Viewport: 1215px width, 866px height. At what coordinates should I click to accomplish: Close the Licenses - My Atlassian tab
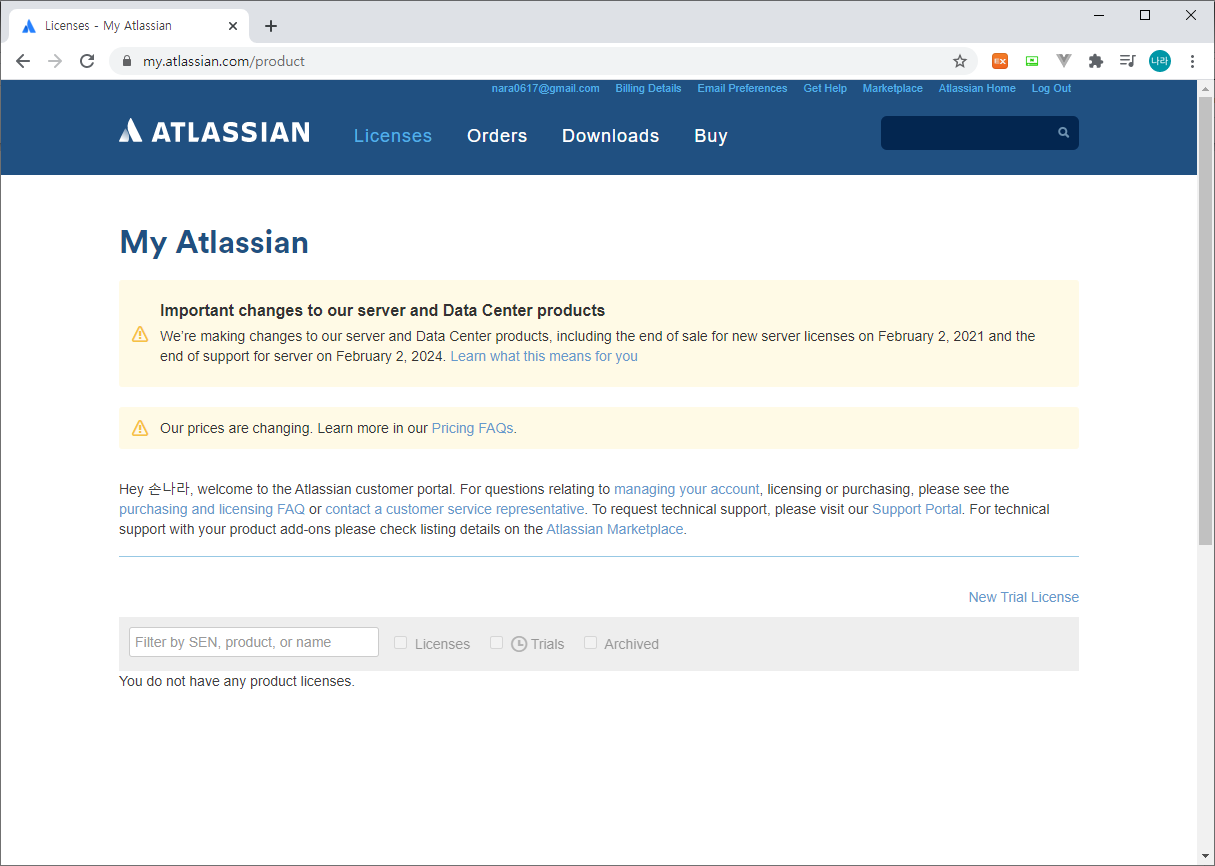coord(233,26)
